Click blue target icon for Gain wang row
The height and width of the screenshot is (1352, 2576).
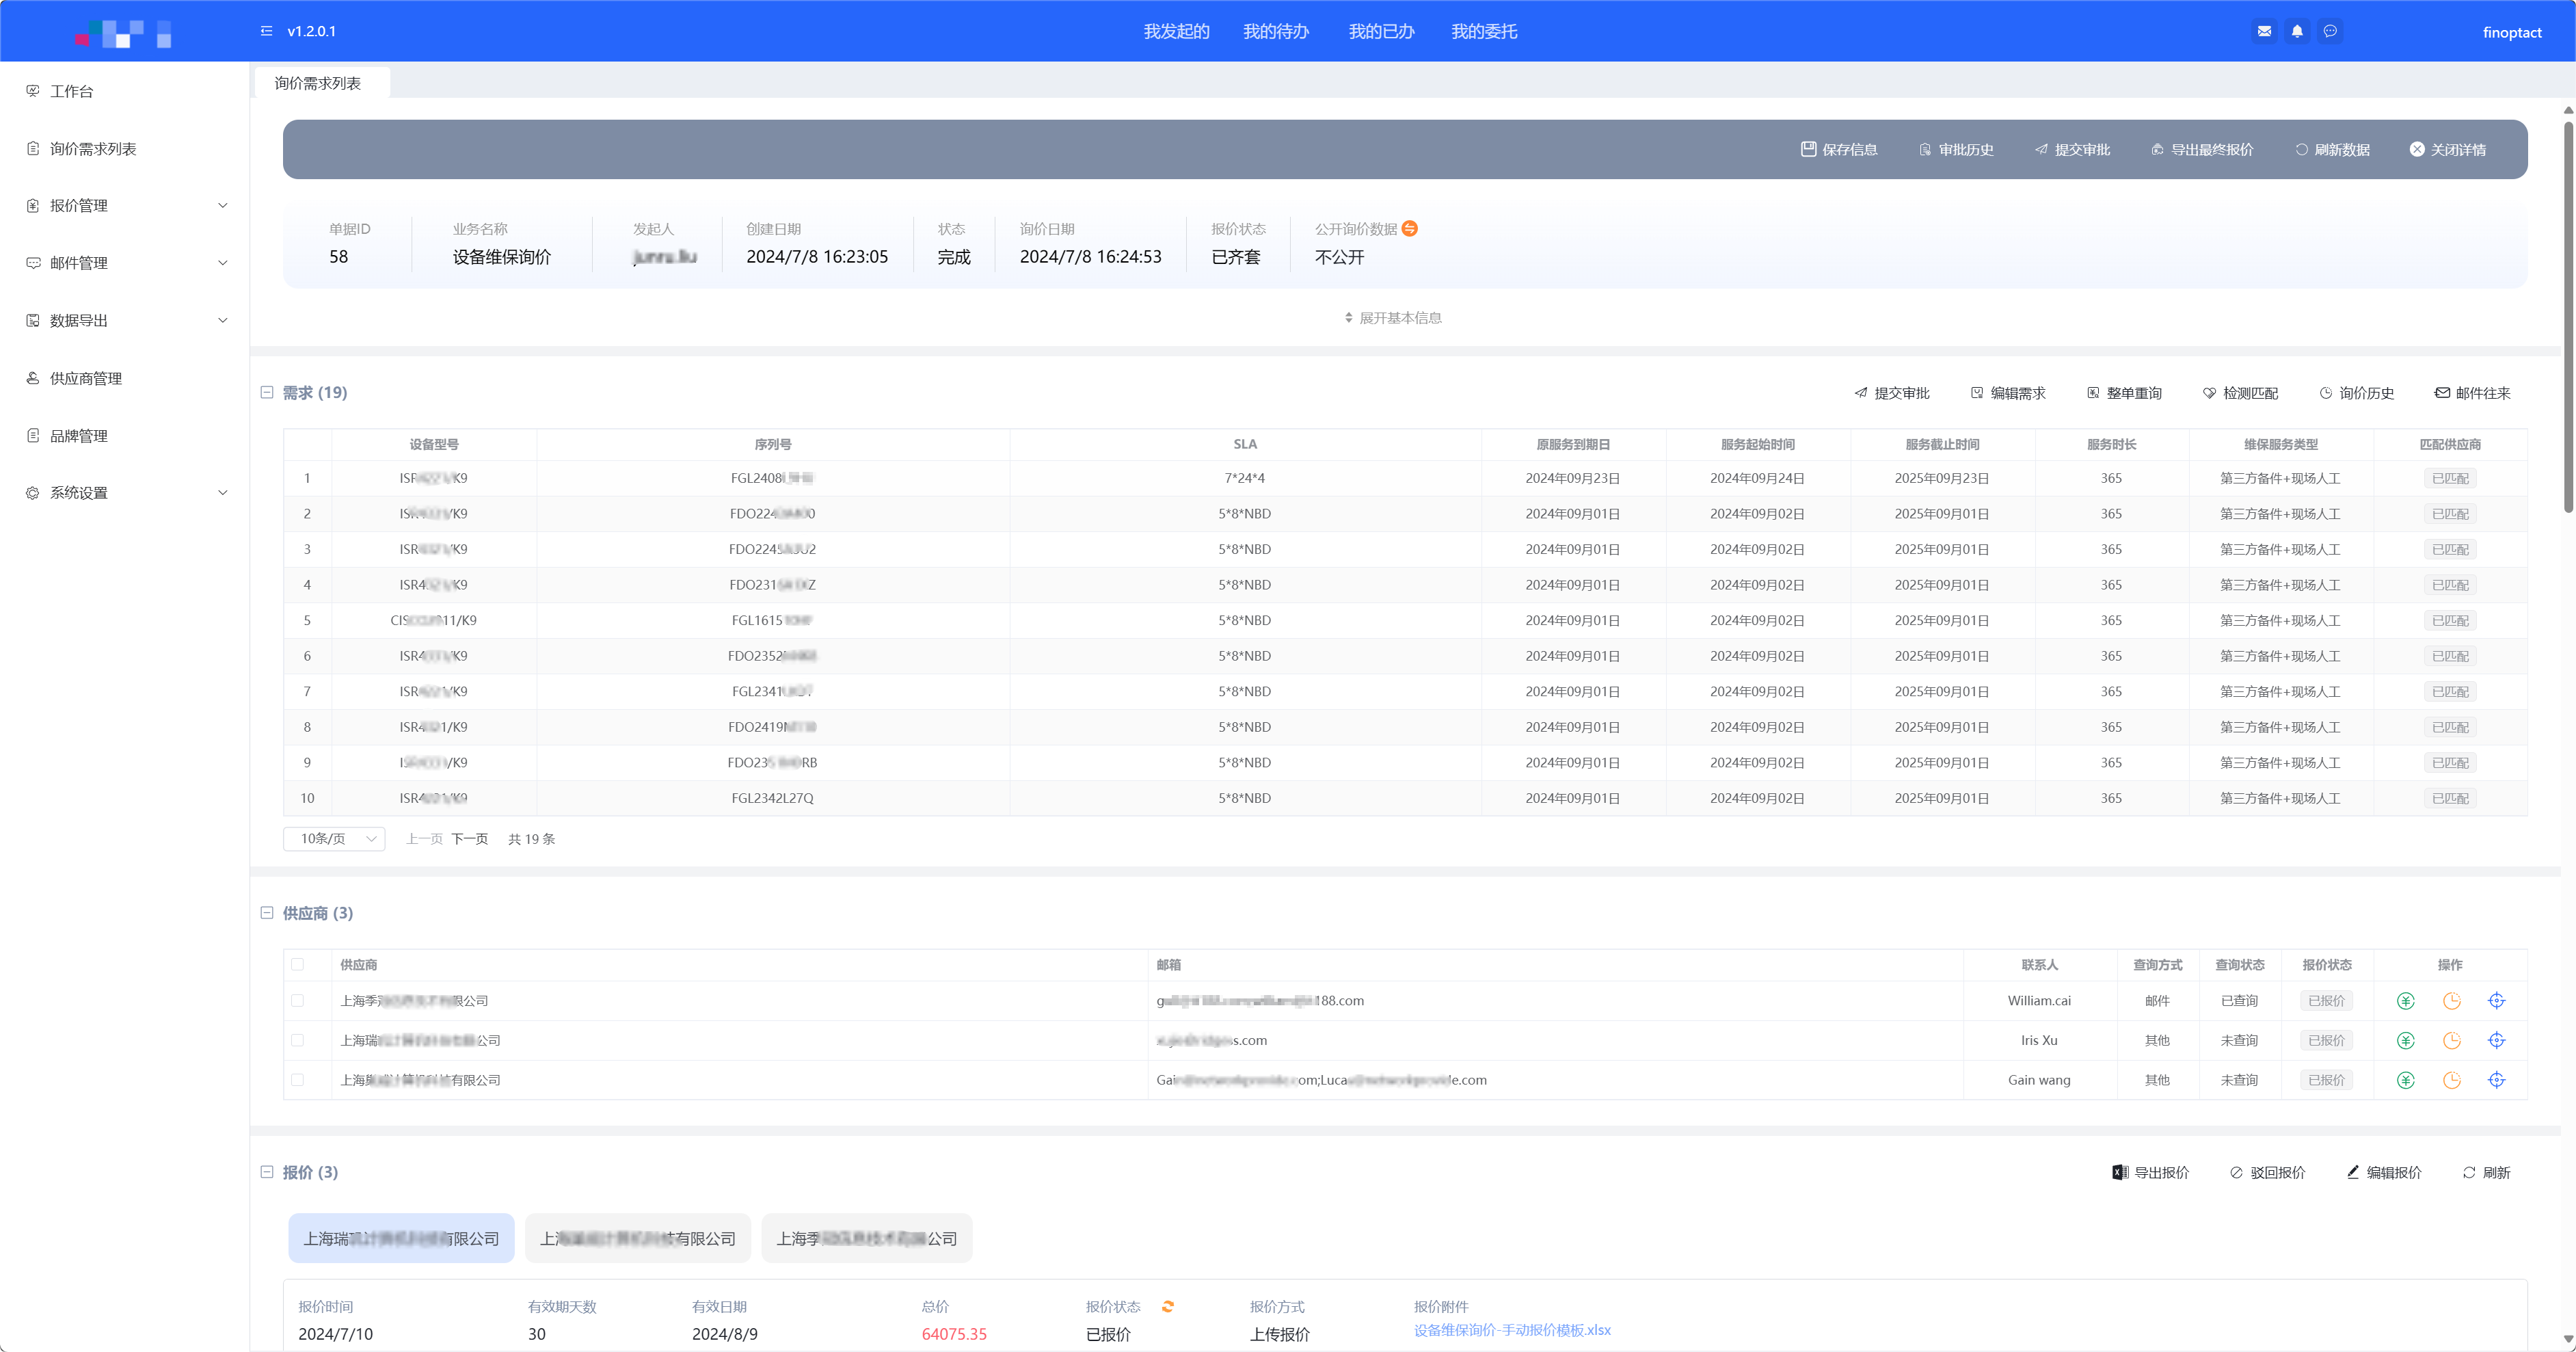point(2497,1080)
